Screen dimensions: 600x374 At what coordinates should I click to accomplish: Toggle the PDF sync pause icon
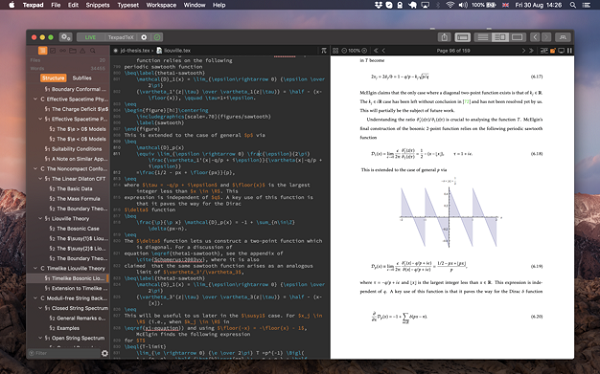(x=569, y=51)
